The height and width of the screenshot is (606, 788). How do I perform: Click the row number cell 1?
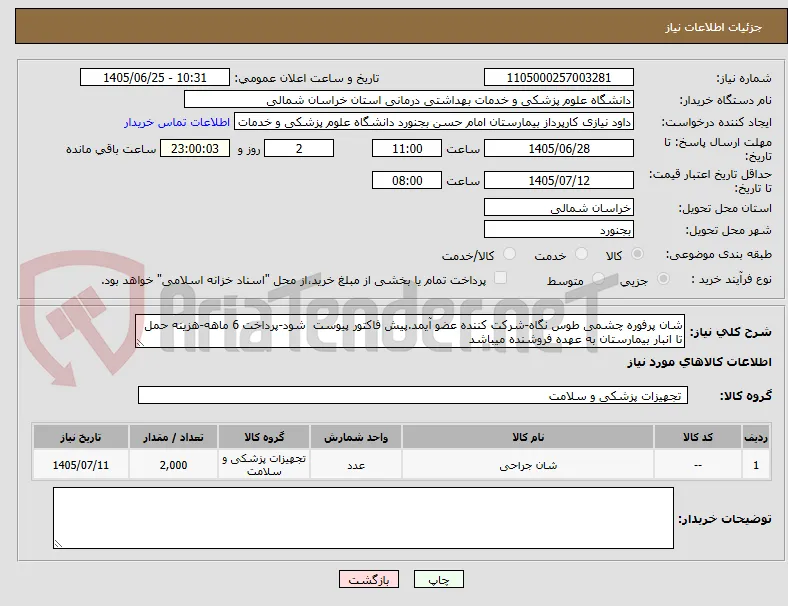pyautogui.click(x=756, y=465)
